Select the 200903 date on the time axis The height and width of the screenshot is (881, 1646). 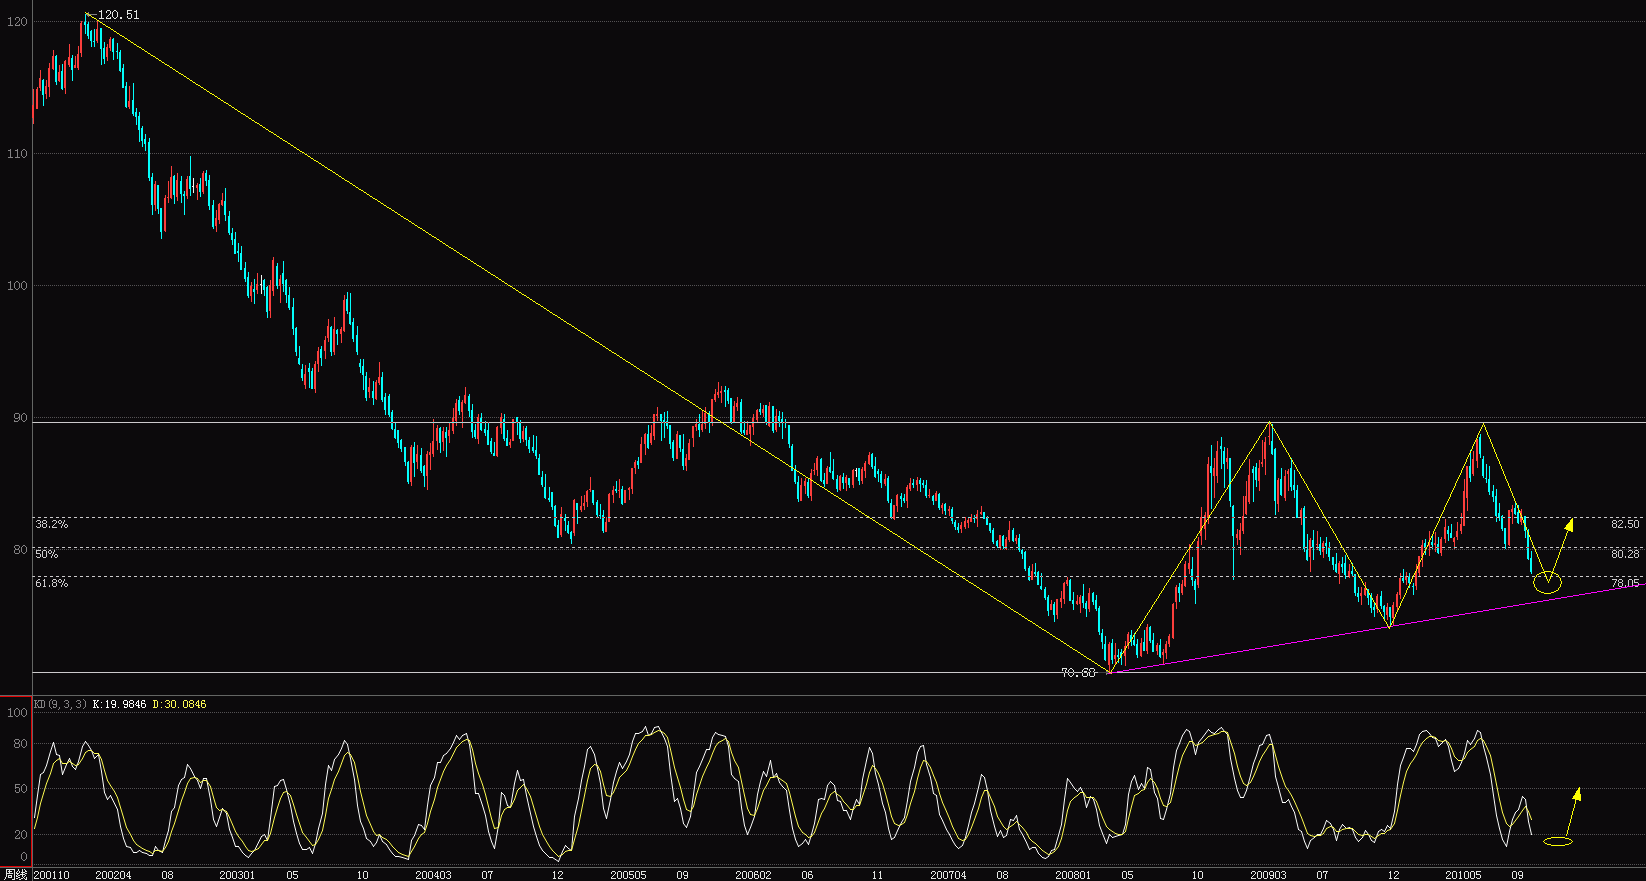click(1268, 875)
